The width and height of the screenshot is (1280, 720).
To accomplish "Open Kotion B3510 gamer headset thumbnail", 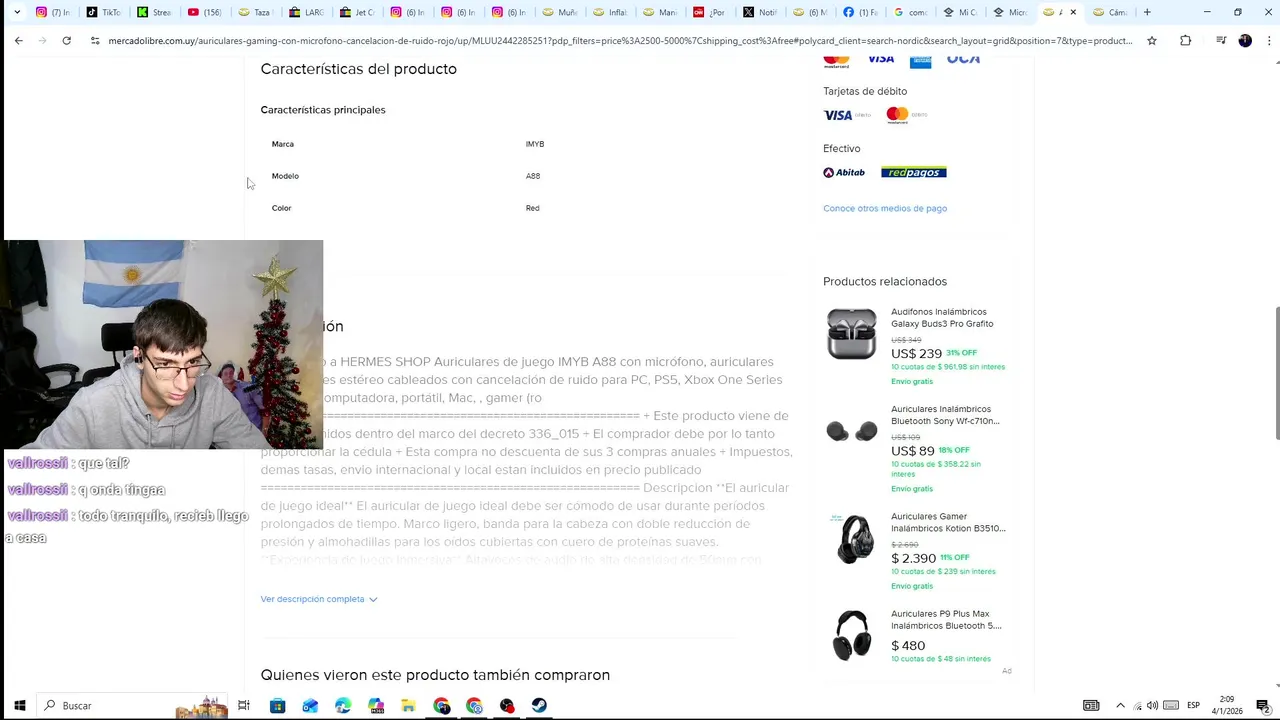I will click(852, 538).
